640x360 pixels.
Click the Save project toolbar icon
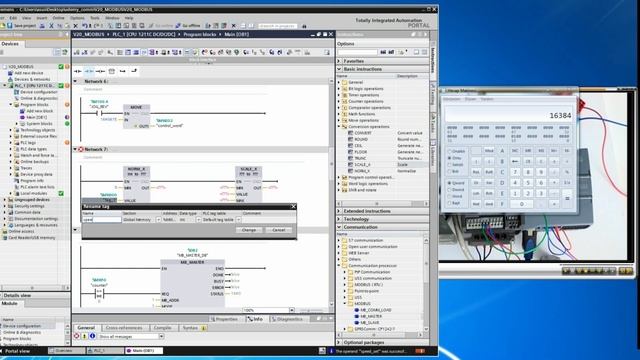click(10, 26)
